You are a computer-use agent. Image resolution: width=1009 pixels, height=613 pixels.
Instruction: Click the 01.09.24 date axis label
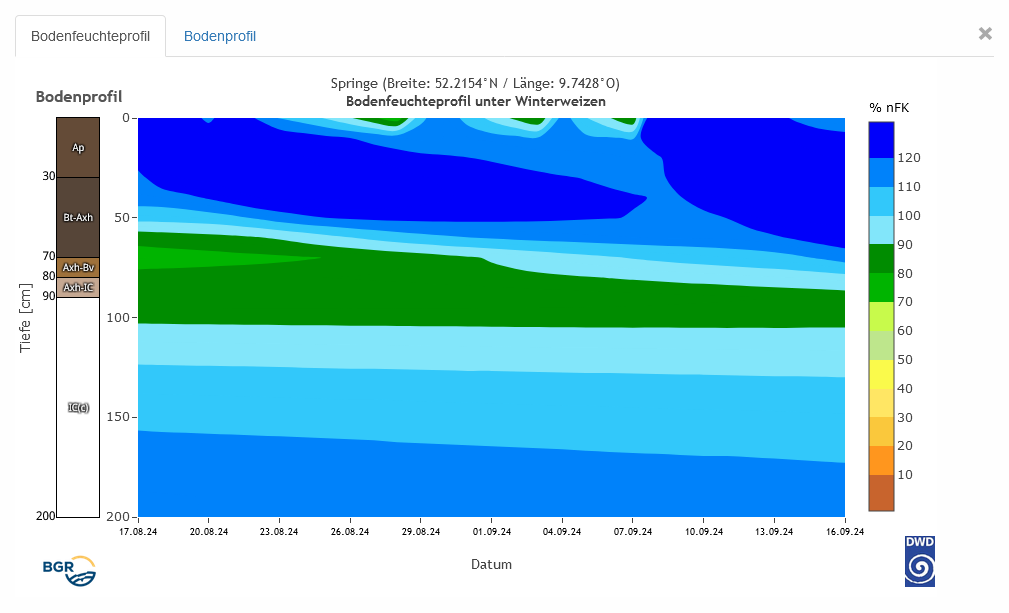pos(491,532)
